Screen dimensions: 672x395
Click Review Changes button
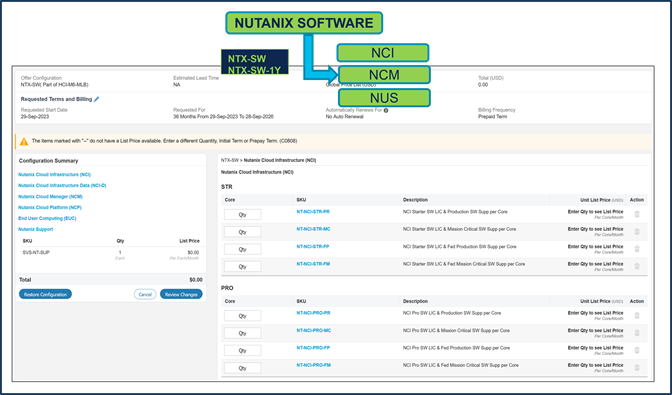click(181, 294)
